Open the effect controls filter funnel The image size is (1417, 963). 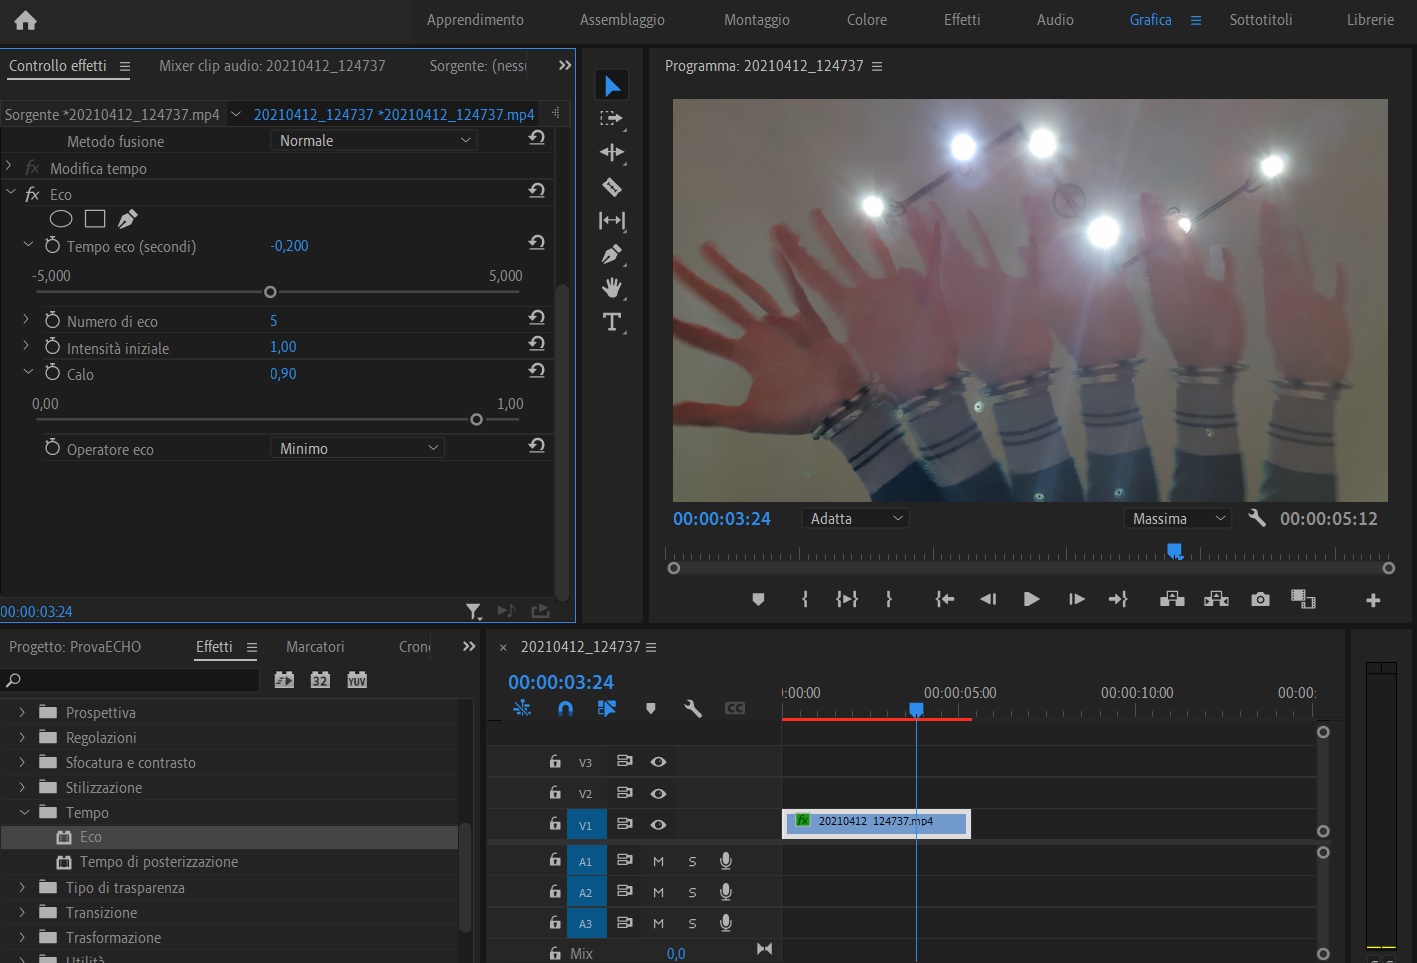[x=473, y=611]
